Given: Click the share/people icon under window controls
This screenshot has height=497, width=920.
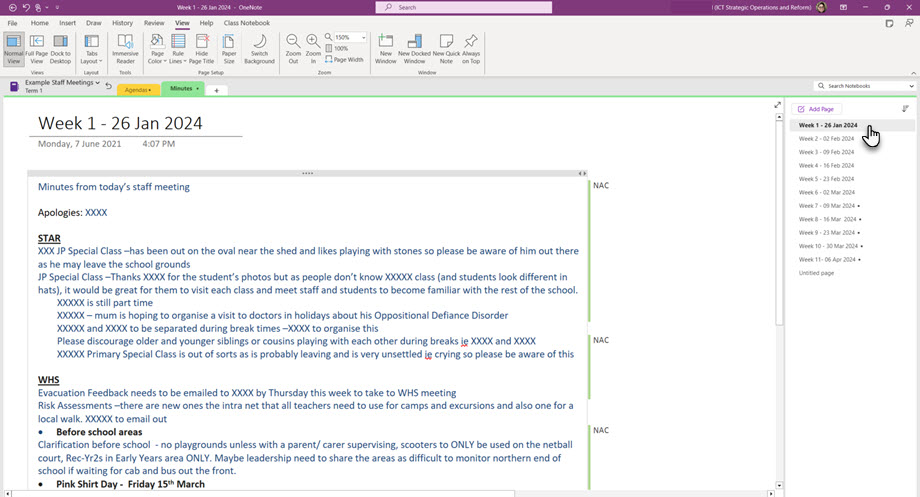Looking at the screenshot, I should pos(909,23).
